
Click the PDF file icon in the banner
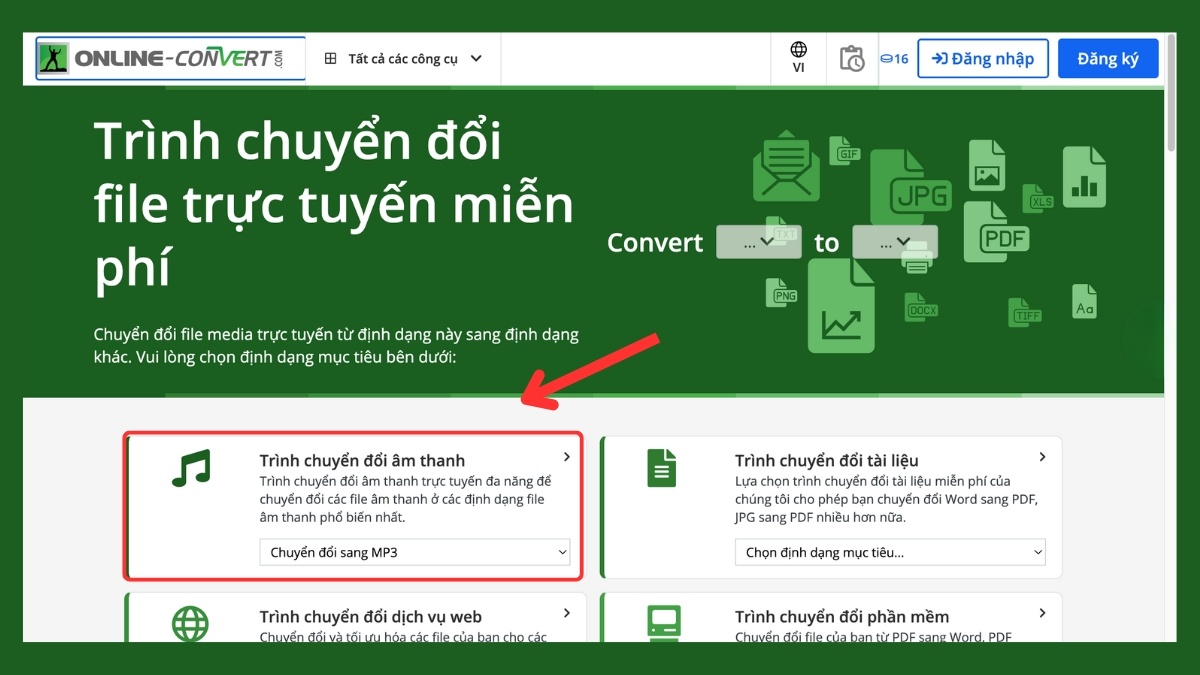coord(996,231)
